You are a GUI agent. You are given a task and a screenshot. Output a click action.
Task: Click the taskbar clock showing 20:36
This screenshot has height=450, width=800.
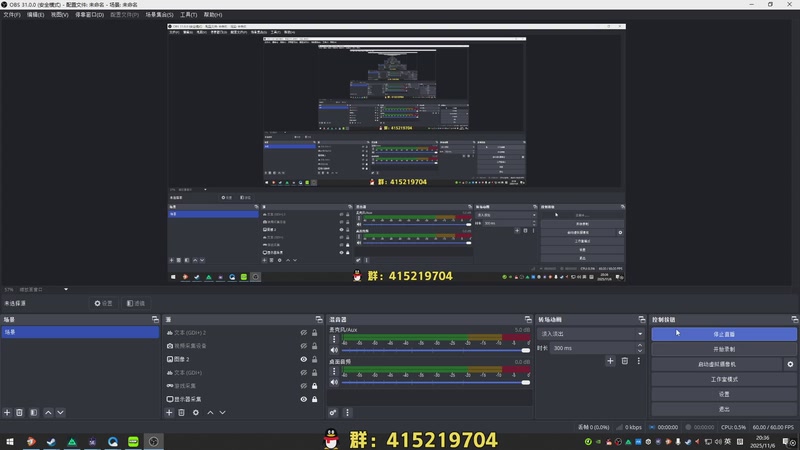(762, 441)
